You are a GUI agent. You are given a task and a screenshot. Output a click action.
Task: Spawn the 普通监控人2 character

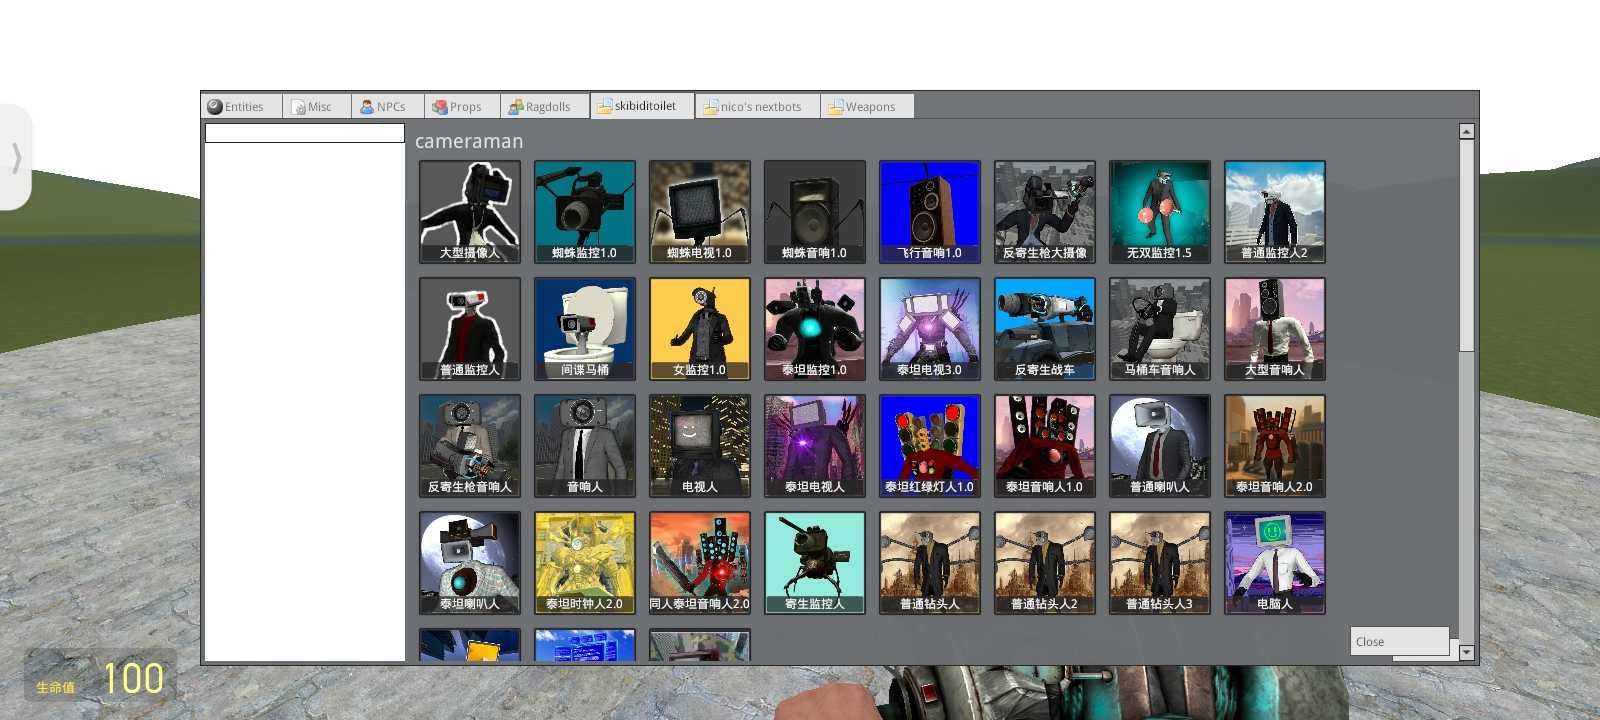point(1275,212)
